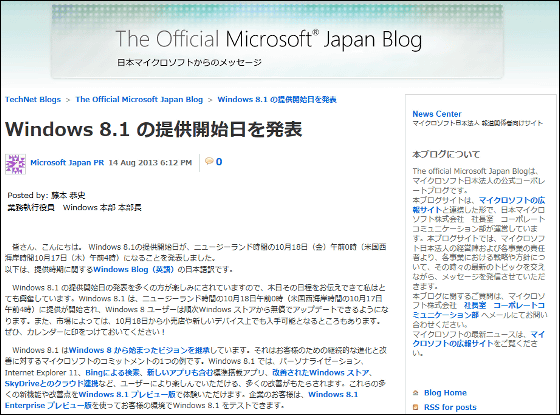Image resolution: width=560 pixels, height=415 pixels.
Task: Click the 本ブログについて sidebar heading
Action: 446,154
